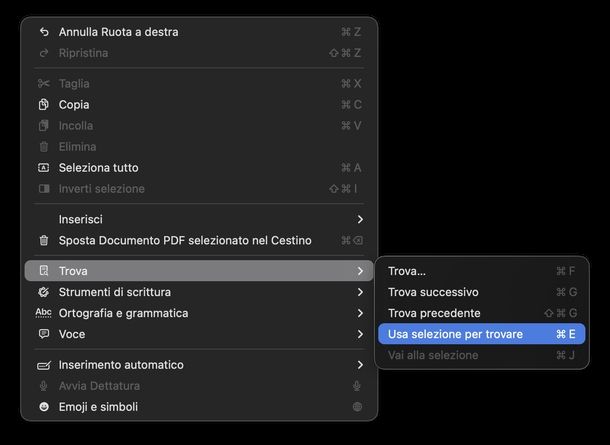610x445 pixels.
Task: Click the Trova search document icon
Action: click(x=43, y=271)
